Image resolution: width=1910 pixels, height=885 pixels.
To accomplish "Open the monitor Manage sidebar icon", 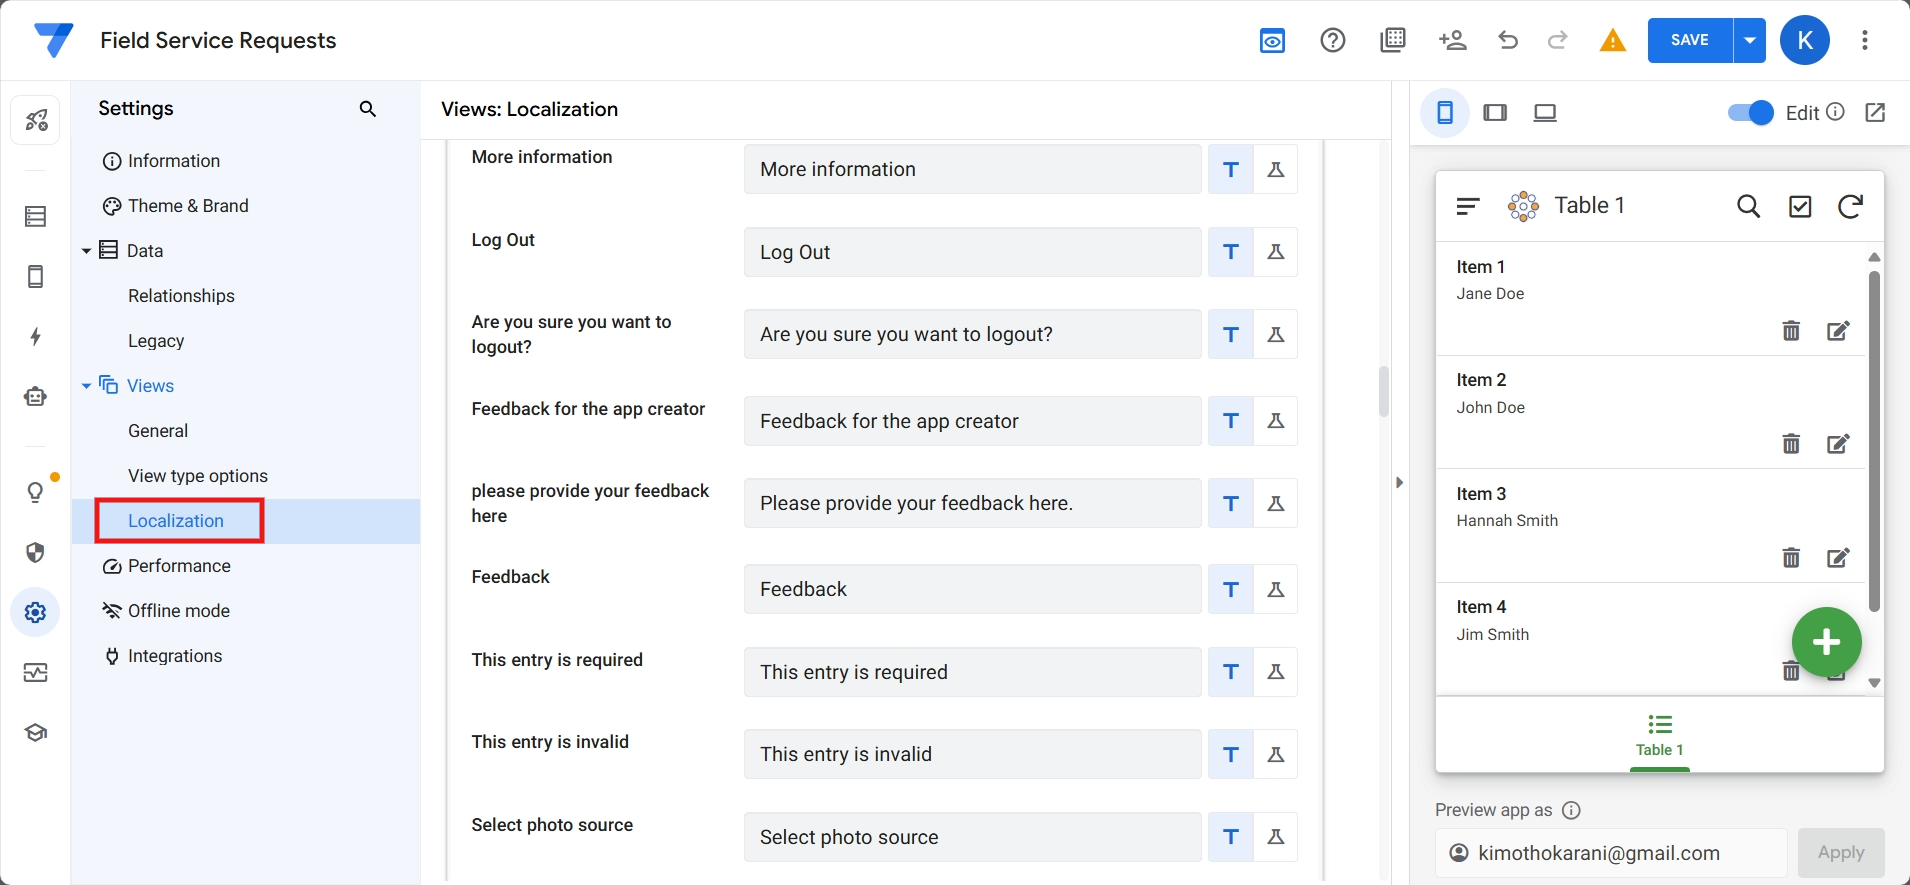I will tap(36, 673).
